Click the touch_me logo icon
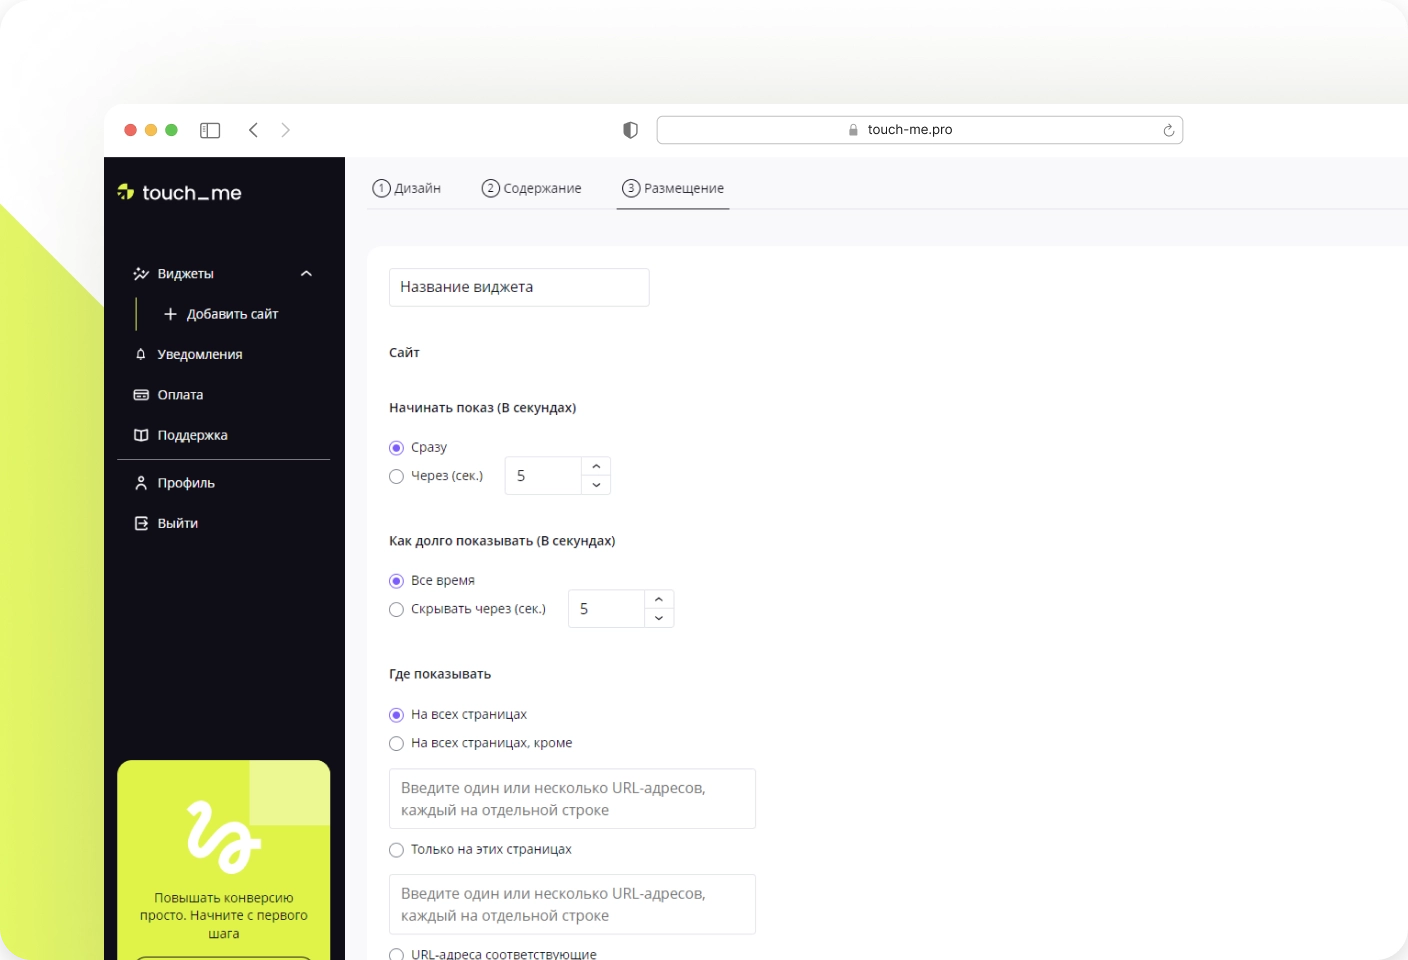Image resolution: width=1408 pixels, height=960 pixels. point(126,192)
